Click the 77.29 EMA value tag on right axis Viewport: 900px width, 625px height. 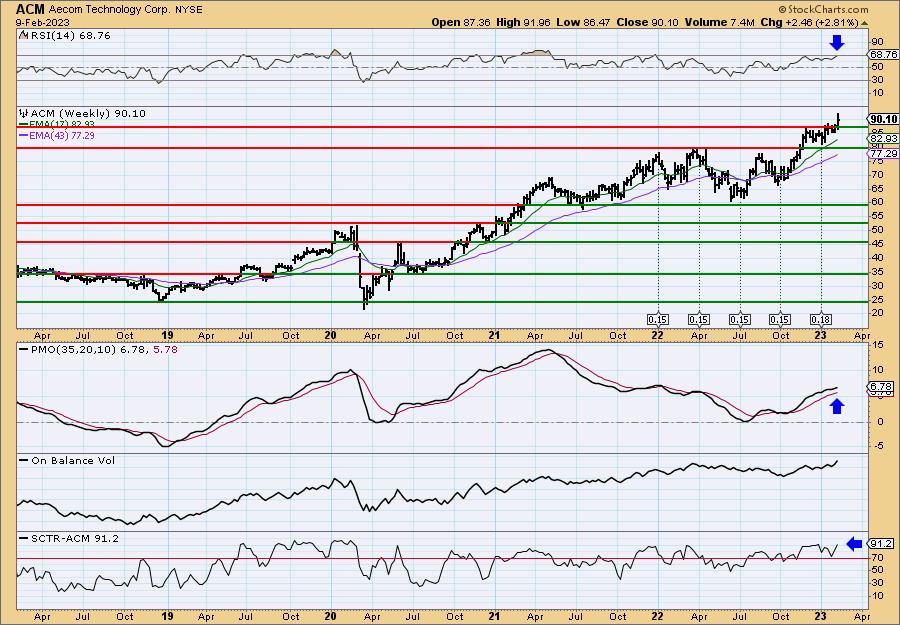883,154
